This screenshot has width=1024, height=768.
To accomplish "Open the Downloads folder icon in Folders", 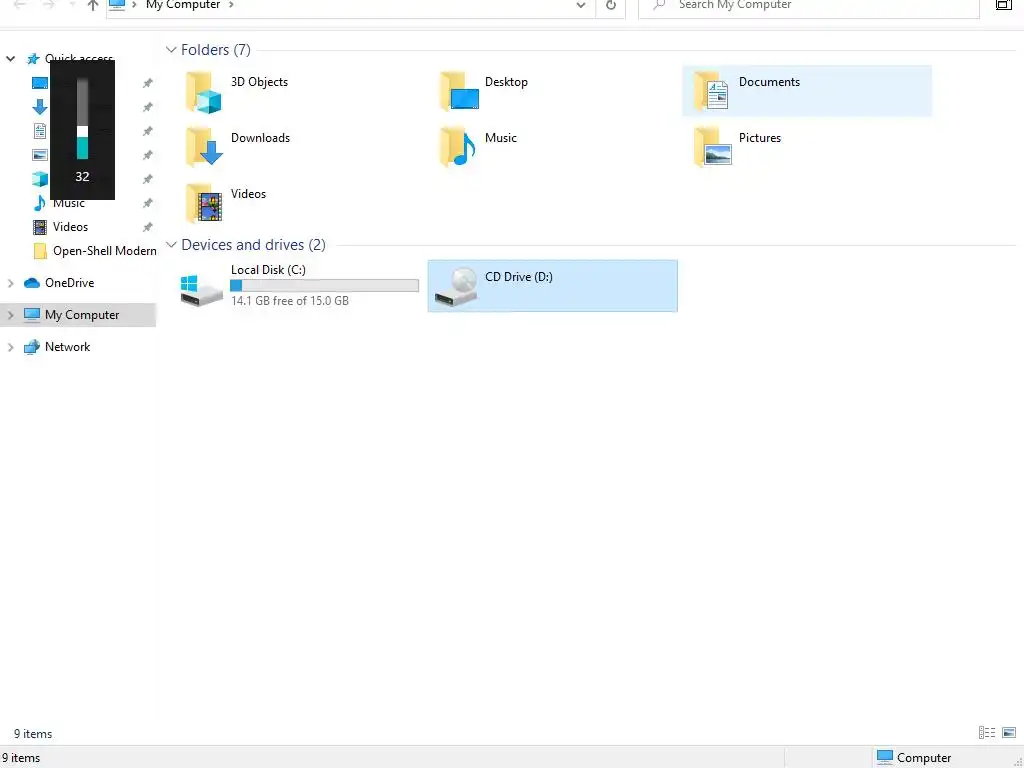I will [204, 147].
